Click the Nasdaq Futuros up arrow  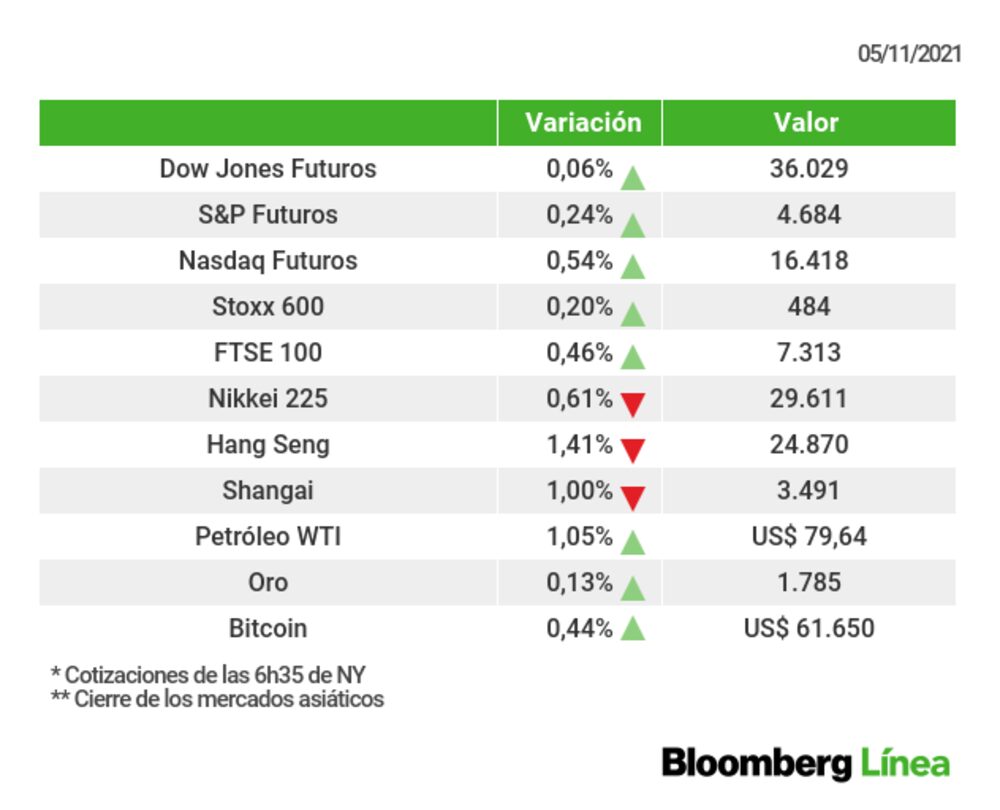(632, 266)
